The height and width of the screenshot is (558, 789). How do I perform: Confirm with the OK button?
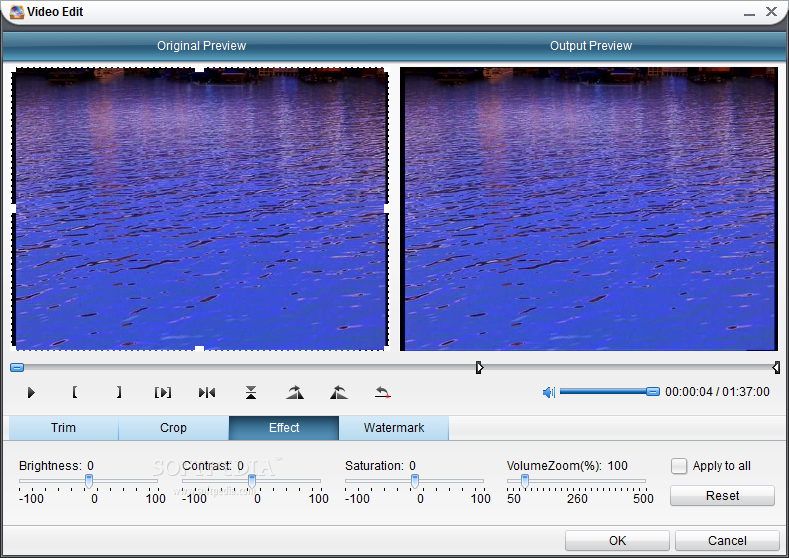(617, 540)
